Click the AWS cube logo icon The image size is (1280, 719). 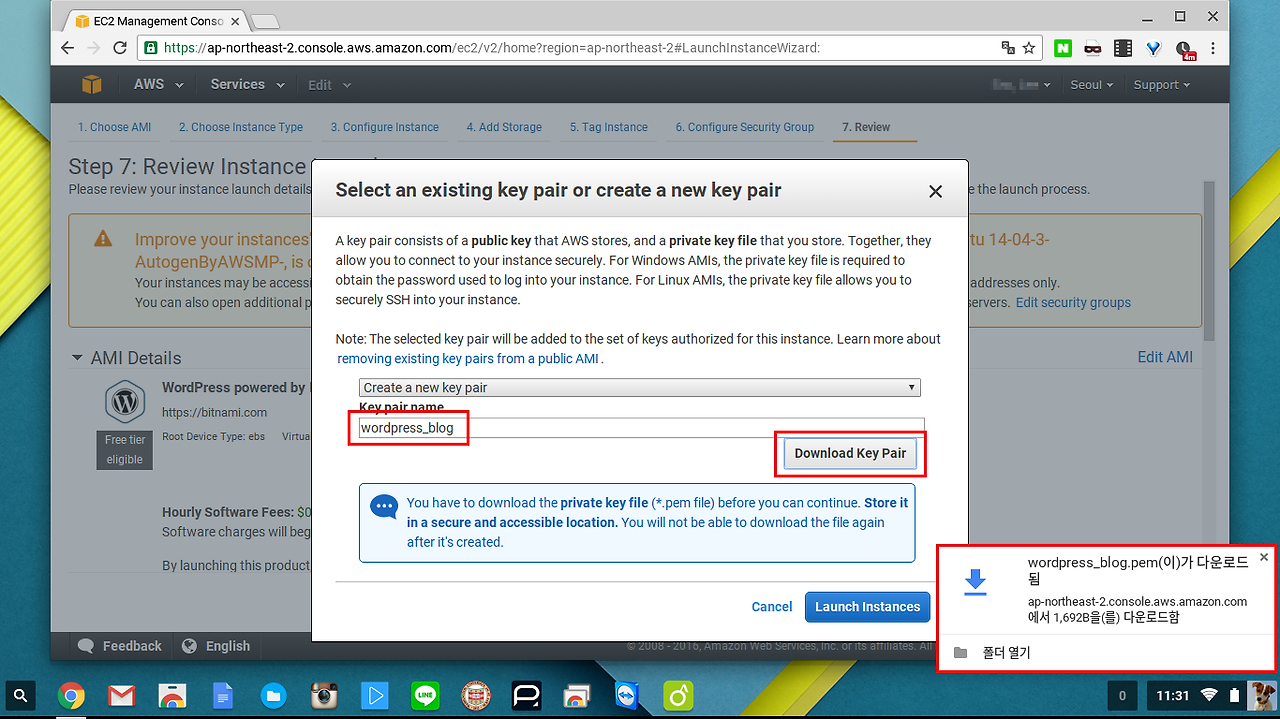[x=92, y=85]
